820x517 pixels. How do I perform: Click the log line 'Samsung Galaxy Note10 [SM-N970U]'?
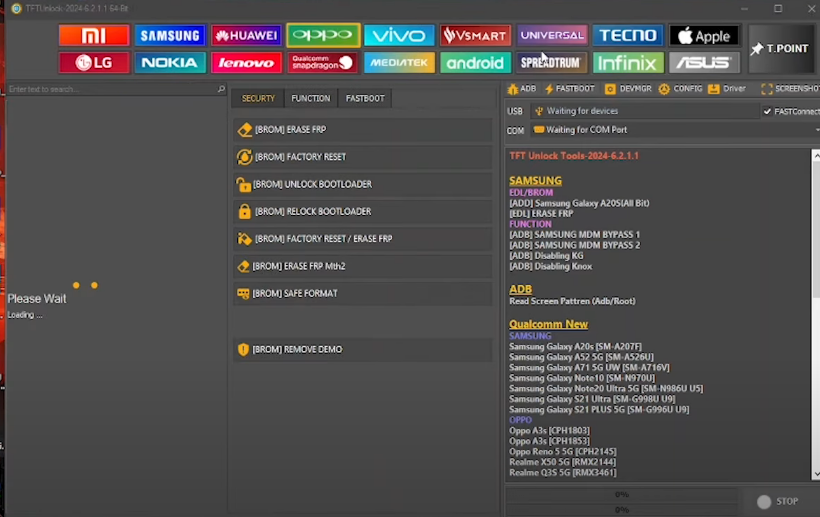click(x=582, y=378)
